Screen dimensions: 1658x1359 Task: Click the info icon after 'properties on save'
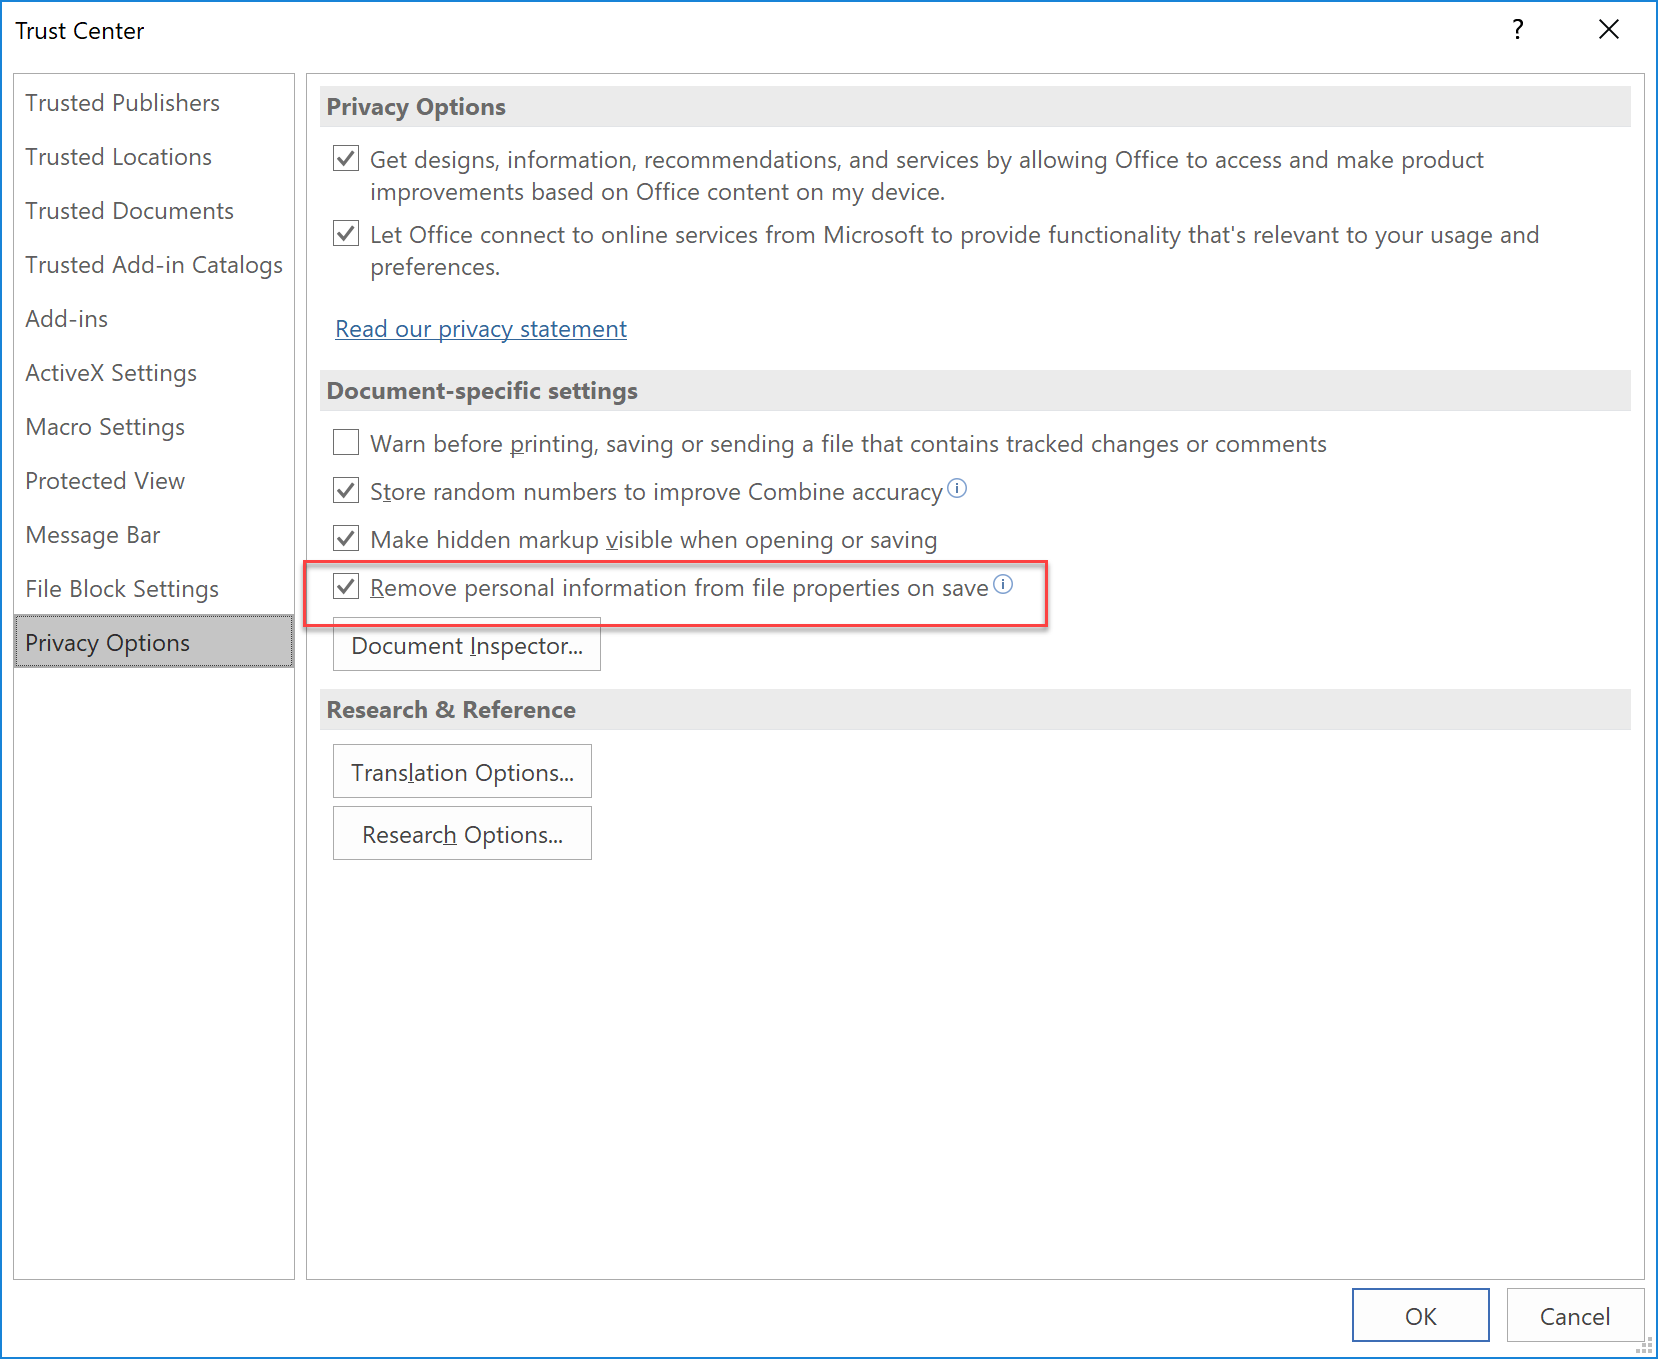click(1003, 584)
